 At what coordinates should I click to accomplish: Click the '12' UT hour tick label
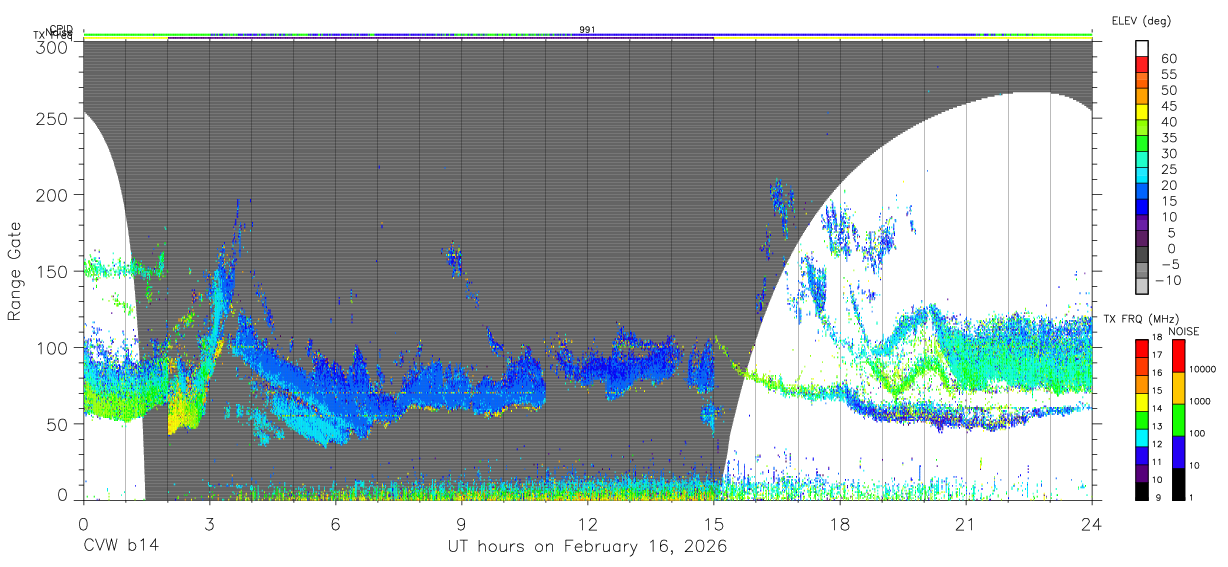(x=587, y=524)
